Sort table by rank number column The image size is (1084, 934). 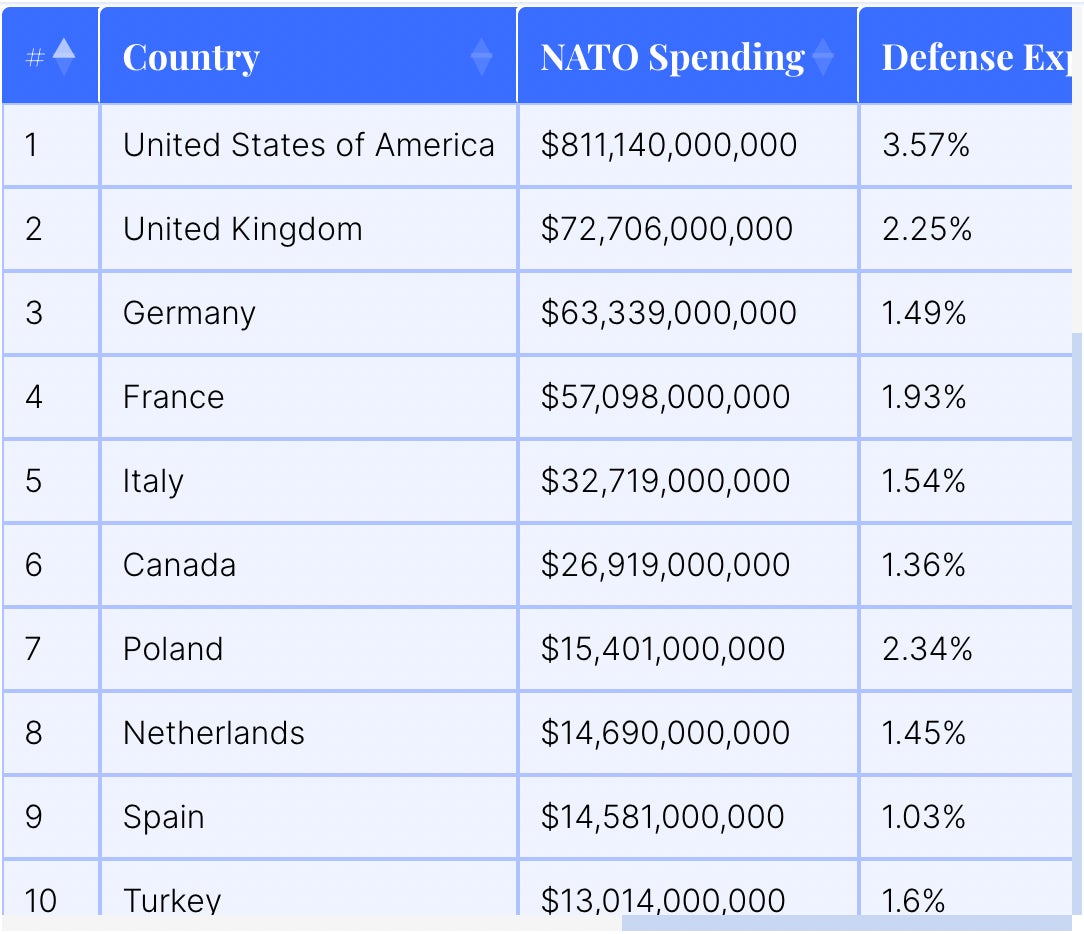tap(62, 56)
